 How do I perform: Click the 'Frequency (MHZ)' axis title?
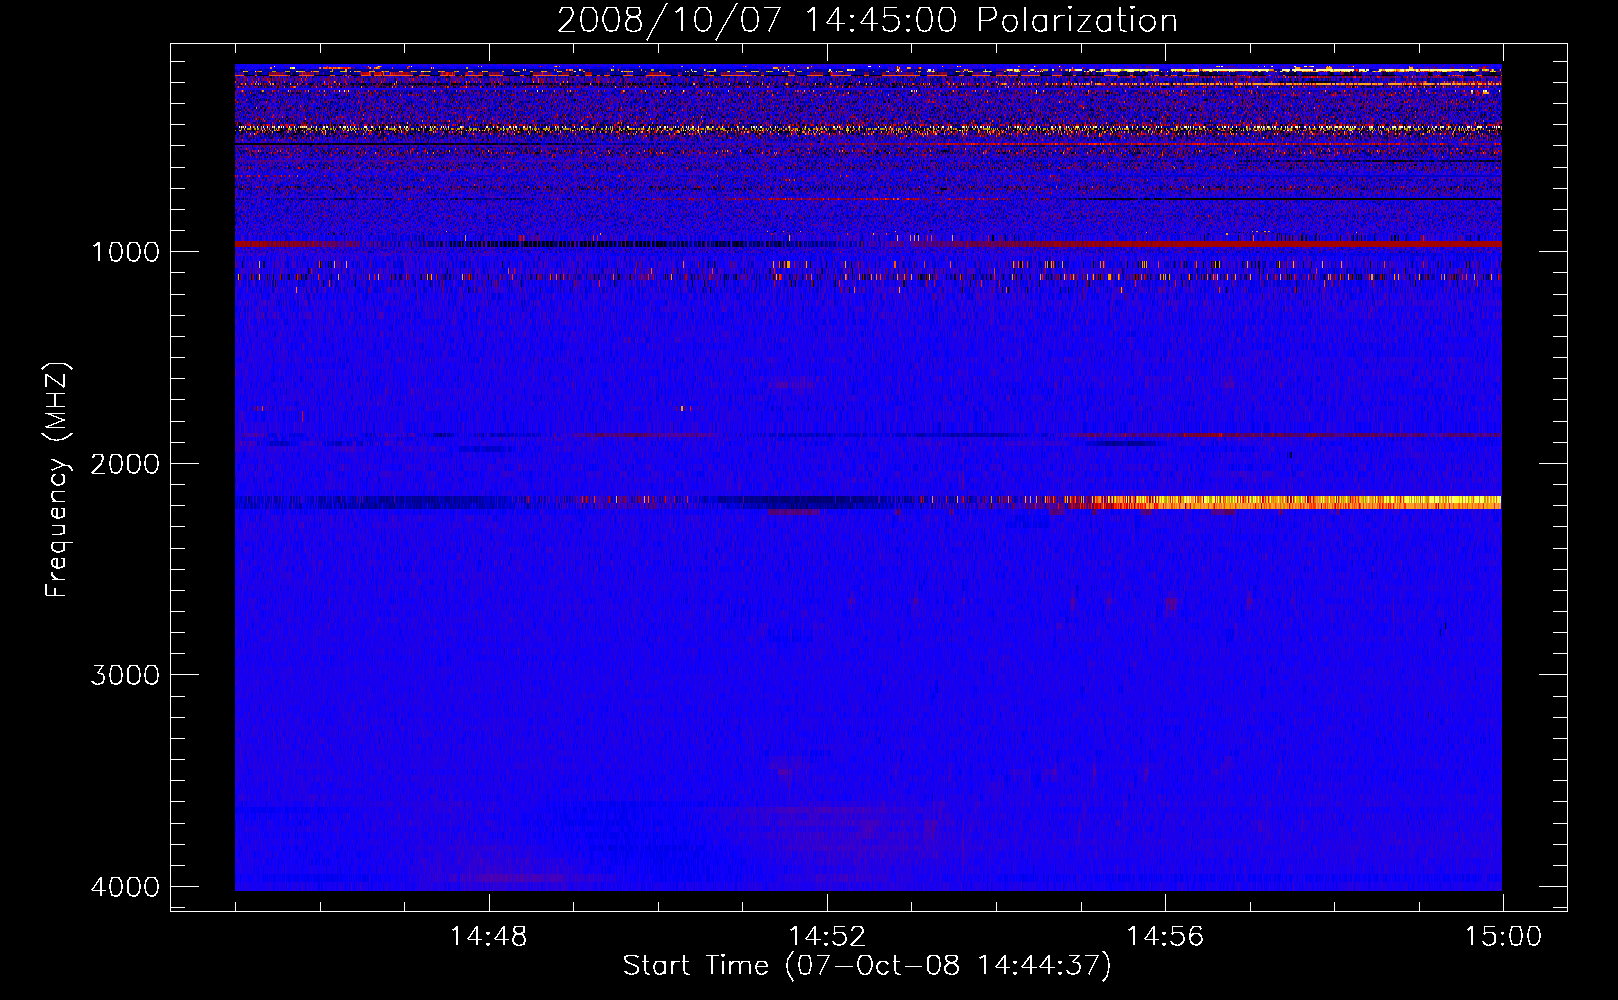click(x=58, y=480)
